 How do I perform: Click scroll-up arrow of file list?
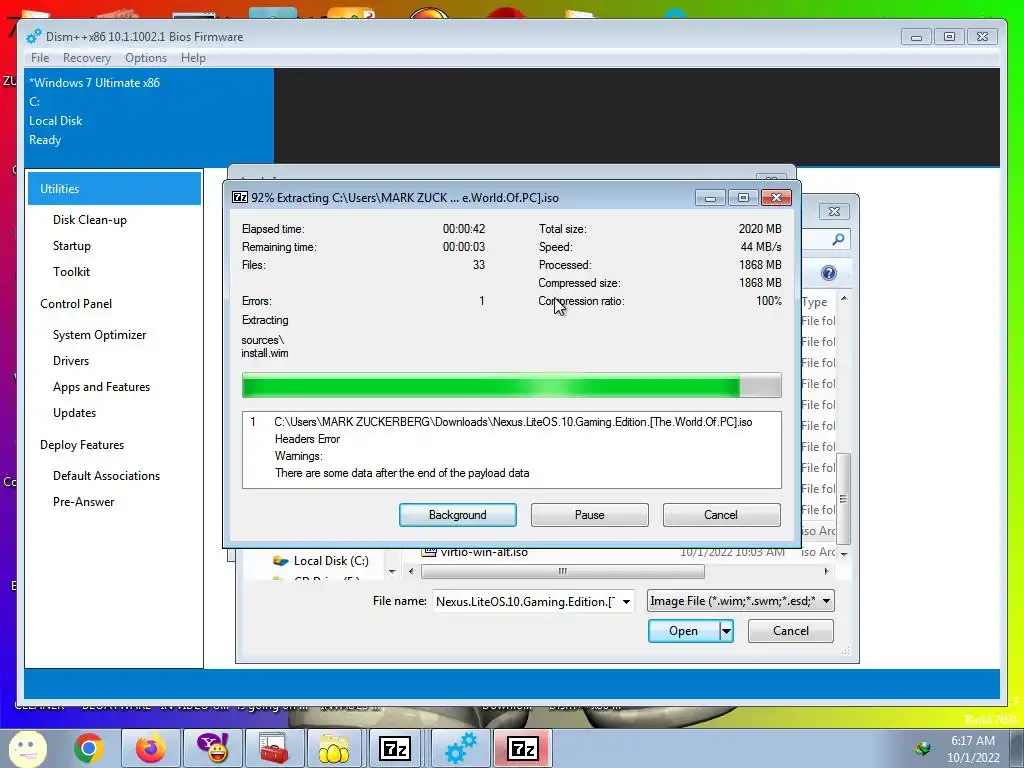pos(844,299)
